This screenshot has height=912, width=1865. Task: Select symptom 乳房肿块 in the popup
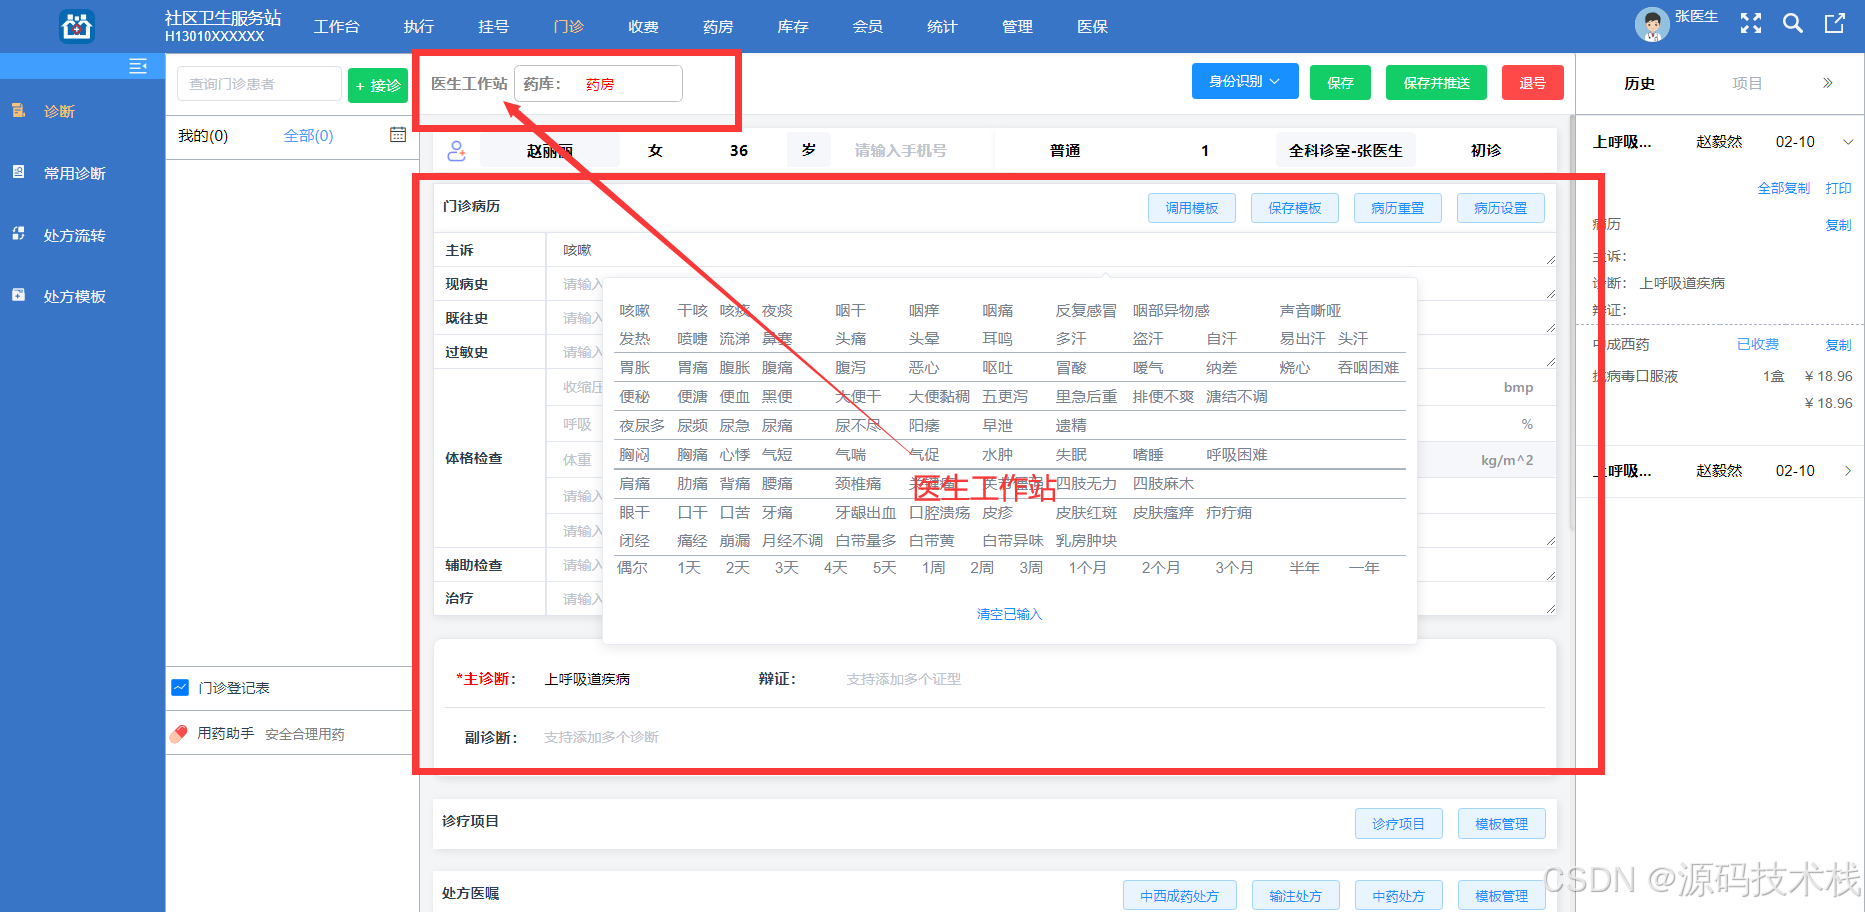click(x=1086, y=541)
